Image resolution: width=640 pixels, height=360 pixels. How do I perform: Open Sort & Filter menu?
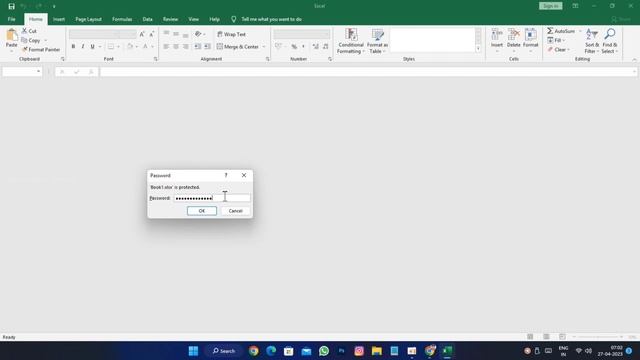(591, 41)
